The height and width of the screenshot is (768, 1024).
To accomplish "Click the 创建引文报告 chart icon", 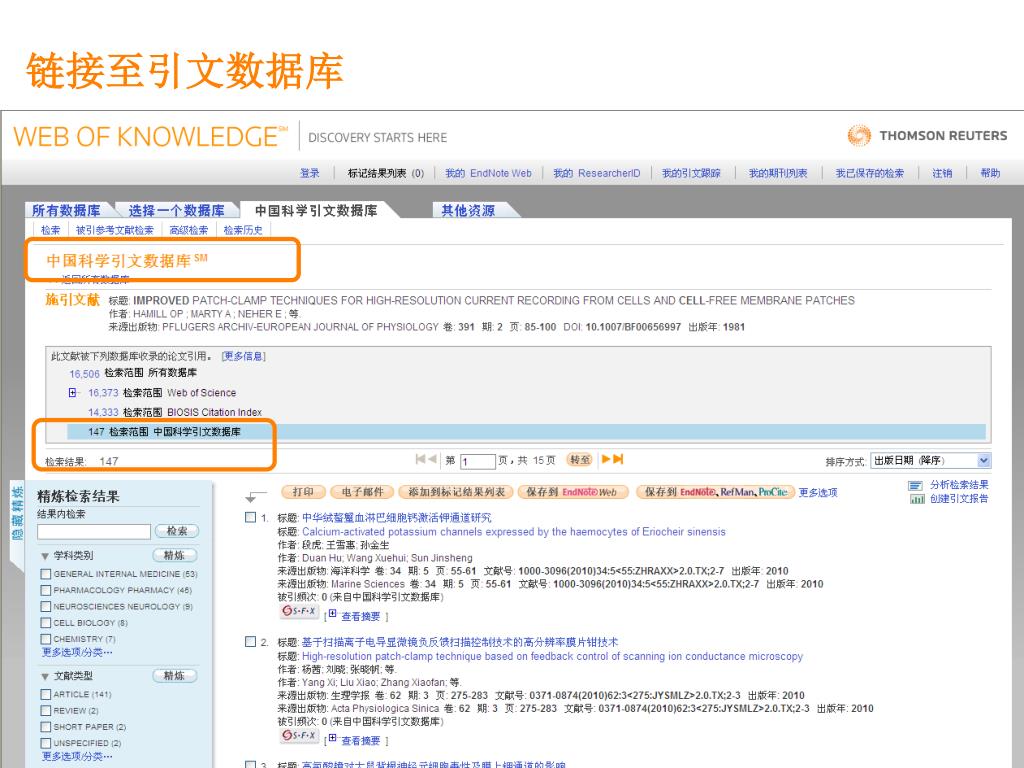I will point(917,499).
